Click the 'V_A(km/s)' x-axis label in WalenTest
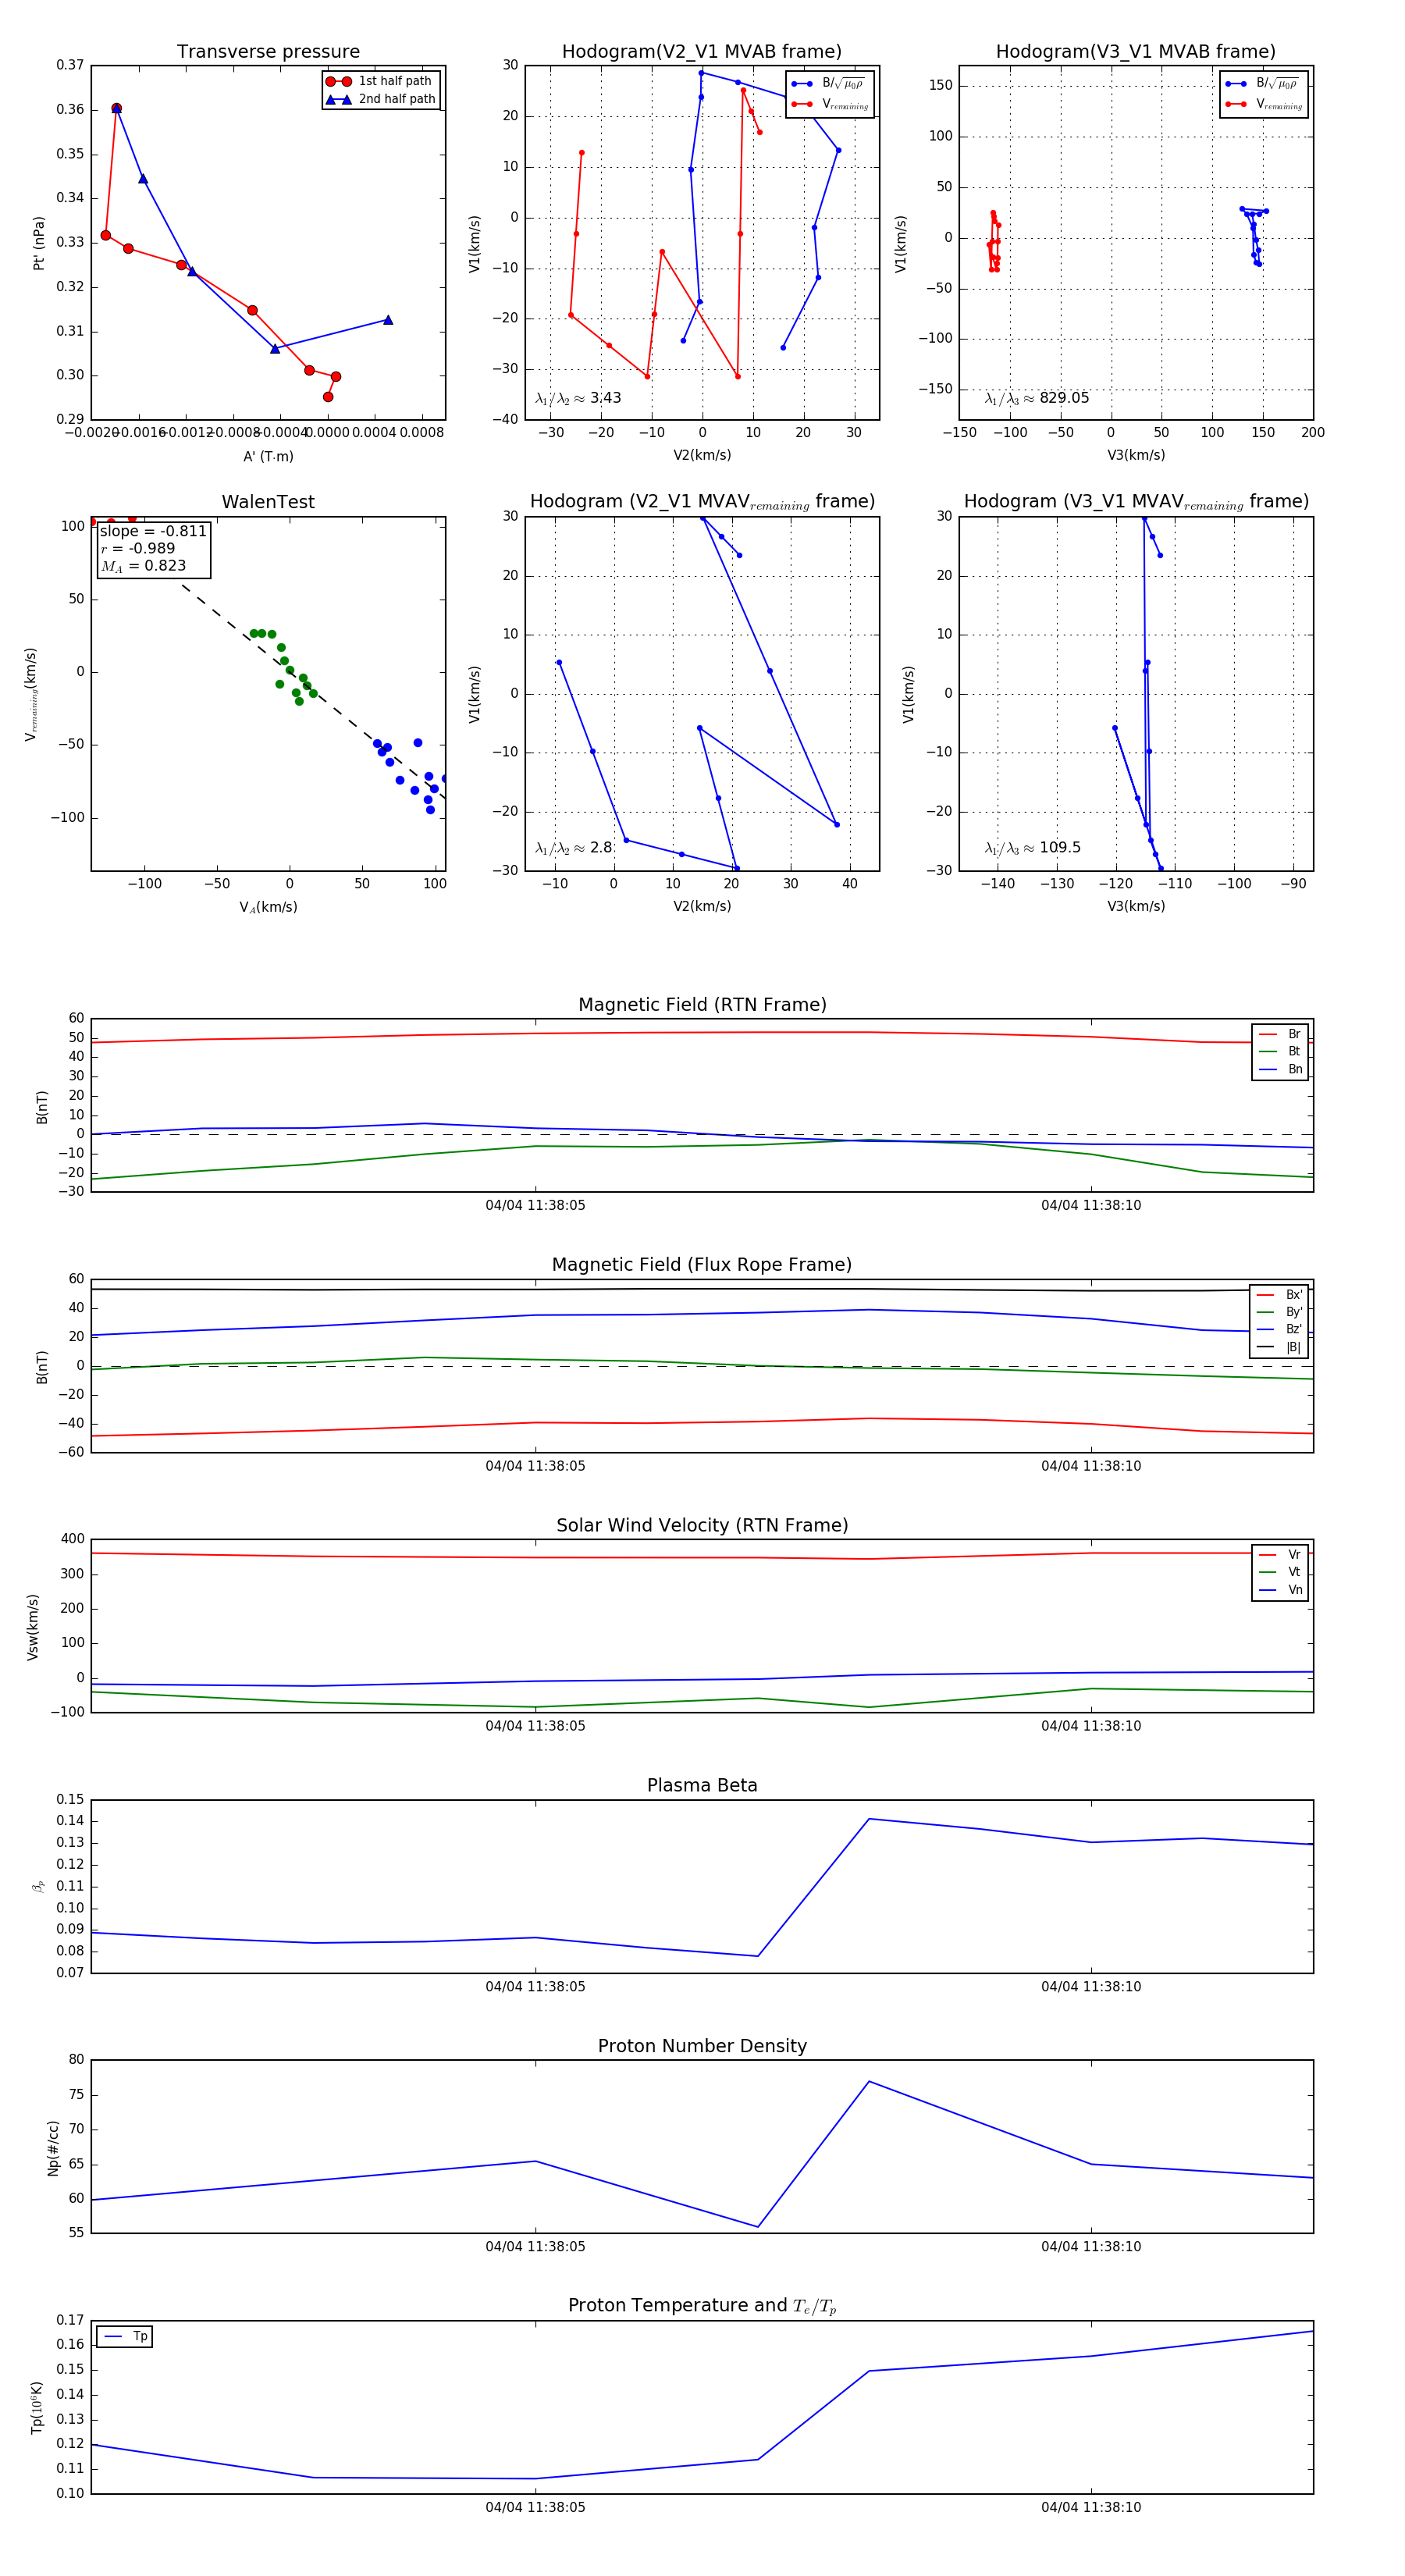This screenshot has width=1405, height=2576. click(268, 907)
